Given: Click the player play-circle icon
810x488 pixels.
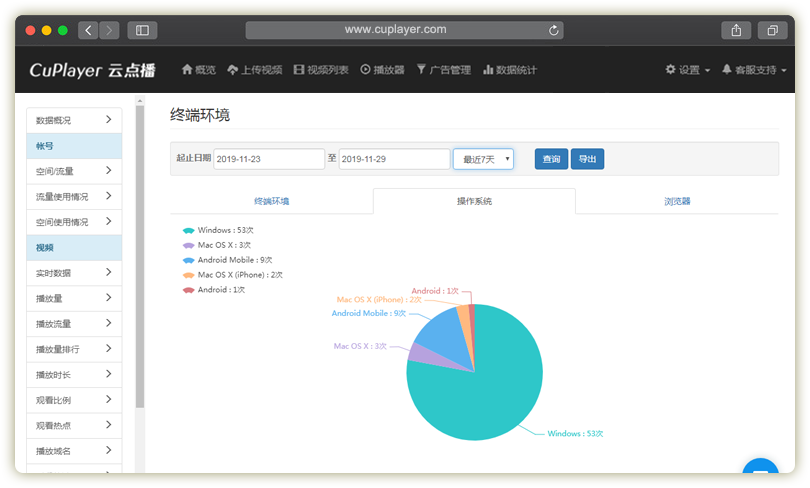Looking at the screenshot, I should [366, 70].
